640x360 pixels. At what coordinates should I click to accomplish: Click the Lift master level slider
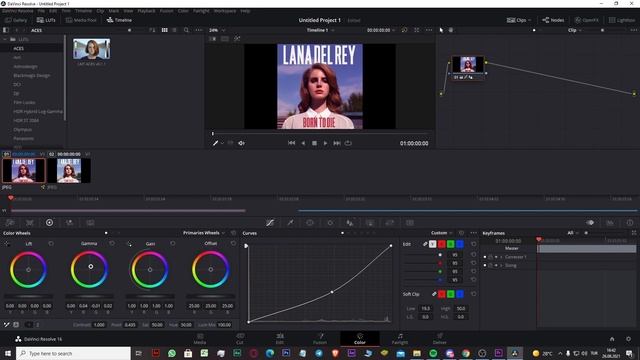click(x=28, y=296)
